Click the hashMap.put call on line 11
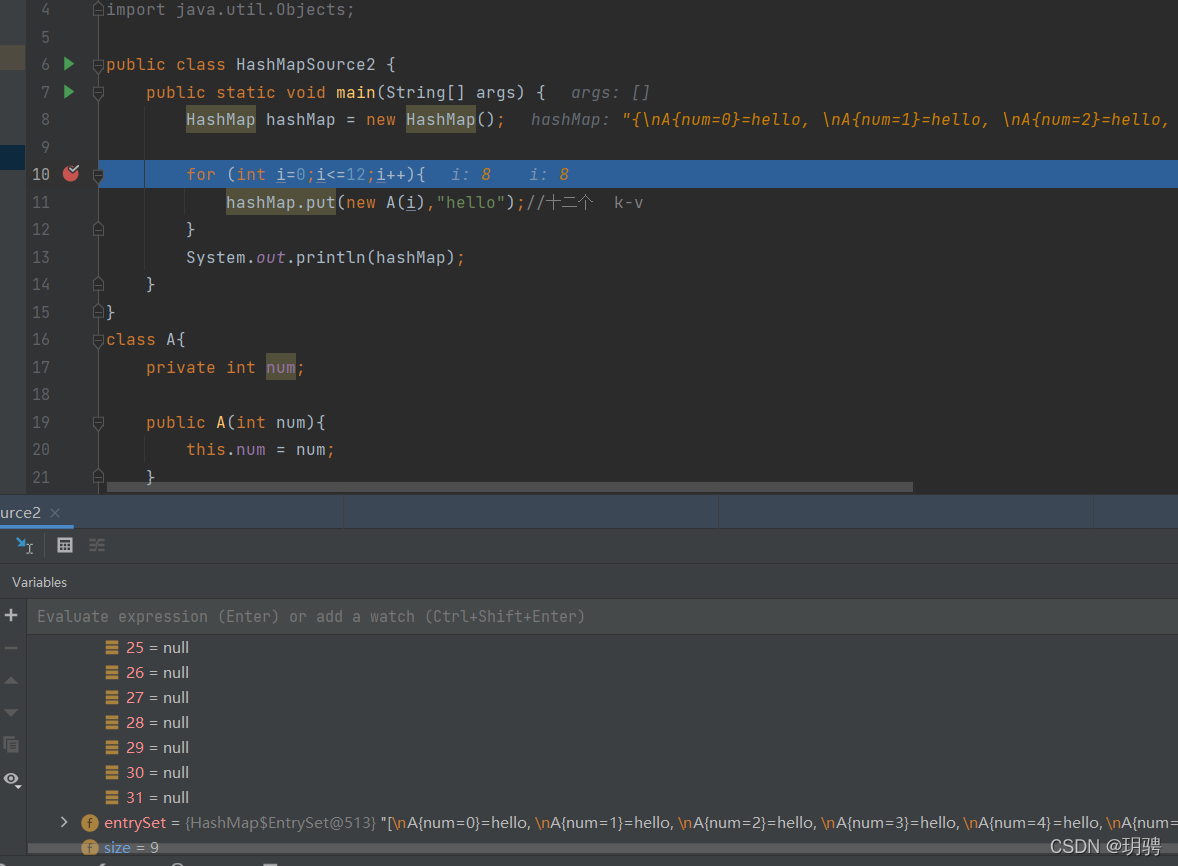Image resolution: width=1178 pixels, height=866 pixels. coord(280,202)
